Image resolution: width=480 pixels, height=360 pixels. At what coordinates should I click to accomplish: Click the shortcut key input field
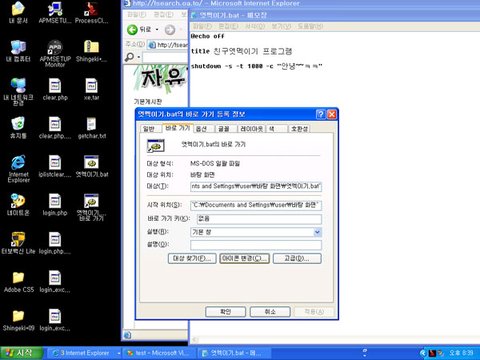256,219
